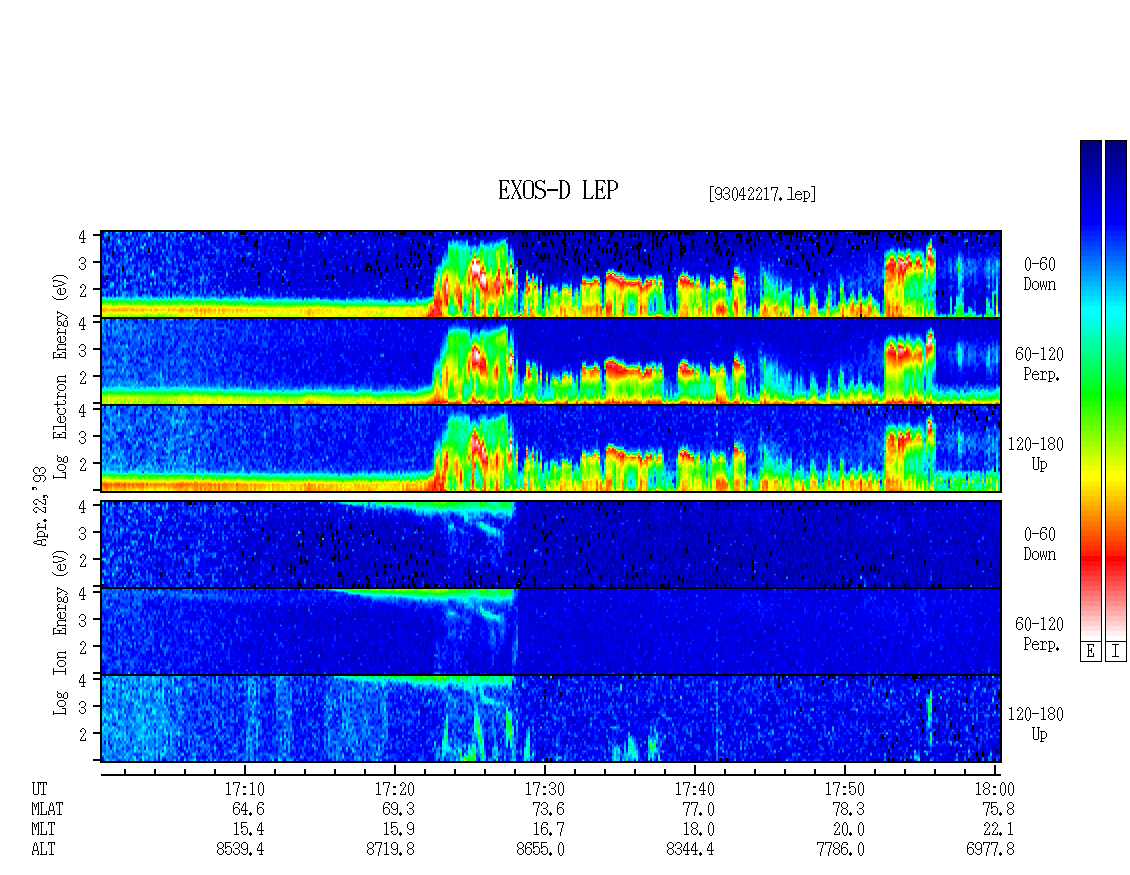This screenshot has width=1130, height=875.
Task: Click the Log Ion Energy (eV) axis label
Action: click(60, 633)
